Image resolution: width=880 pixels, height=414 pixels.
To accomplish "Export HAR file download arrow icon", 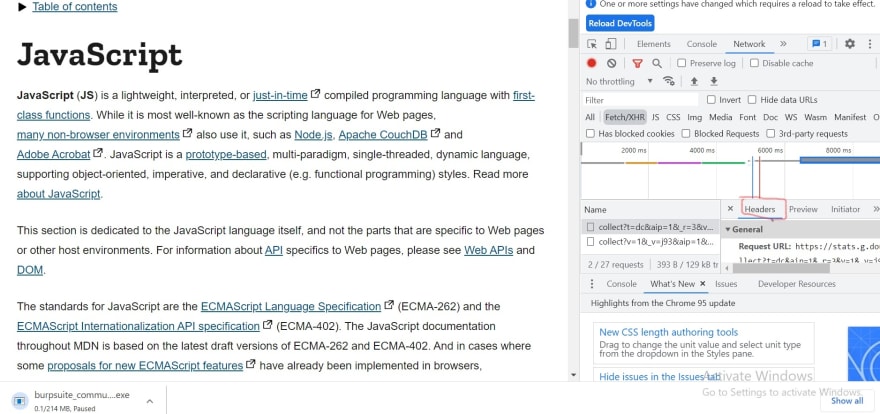I will pyautogui.click(x=714, y=81).
